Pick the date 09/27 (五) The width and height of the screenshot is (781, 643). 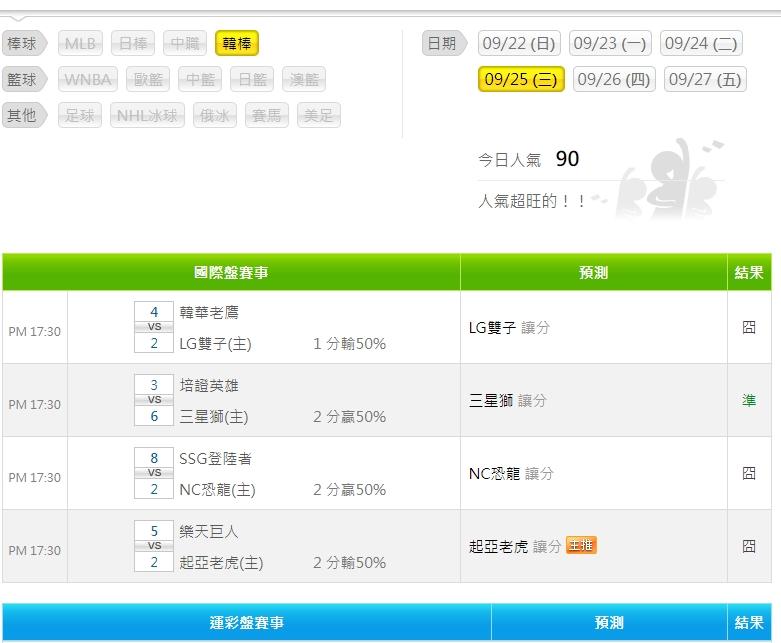coord(705,79)
